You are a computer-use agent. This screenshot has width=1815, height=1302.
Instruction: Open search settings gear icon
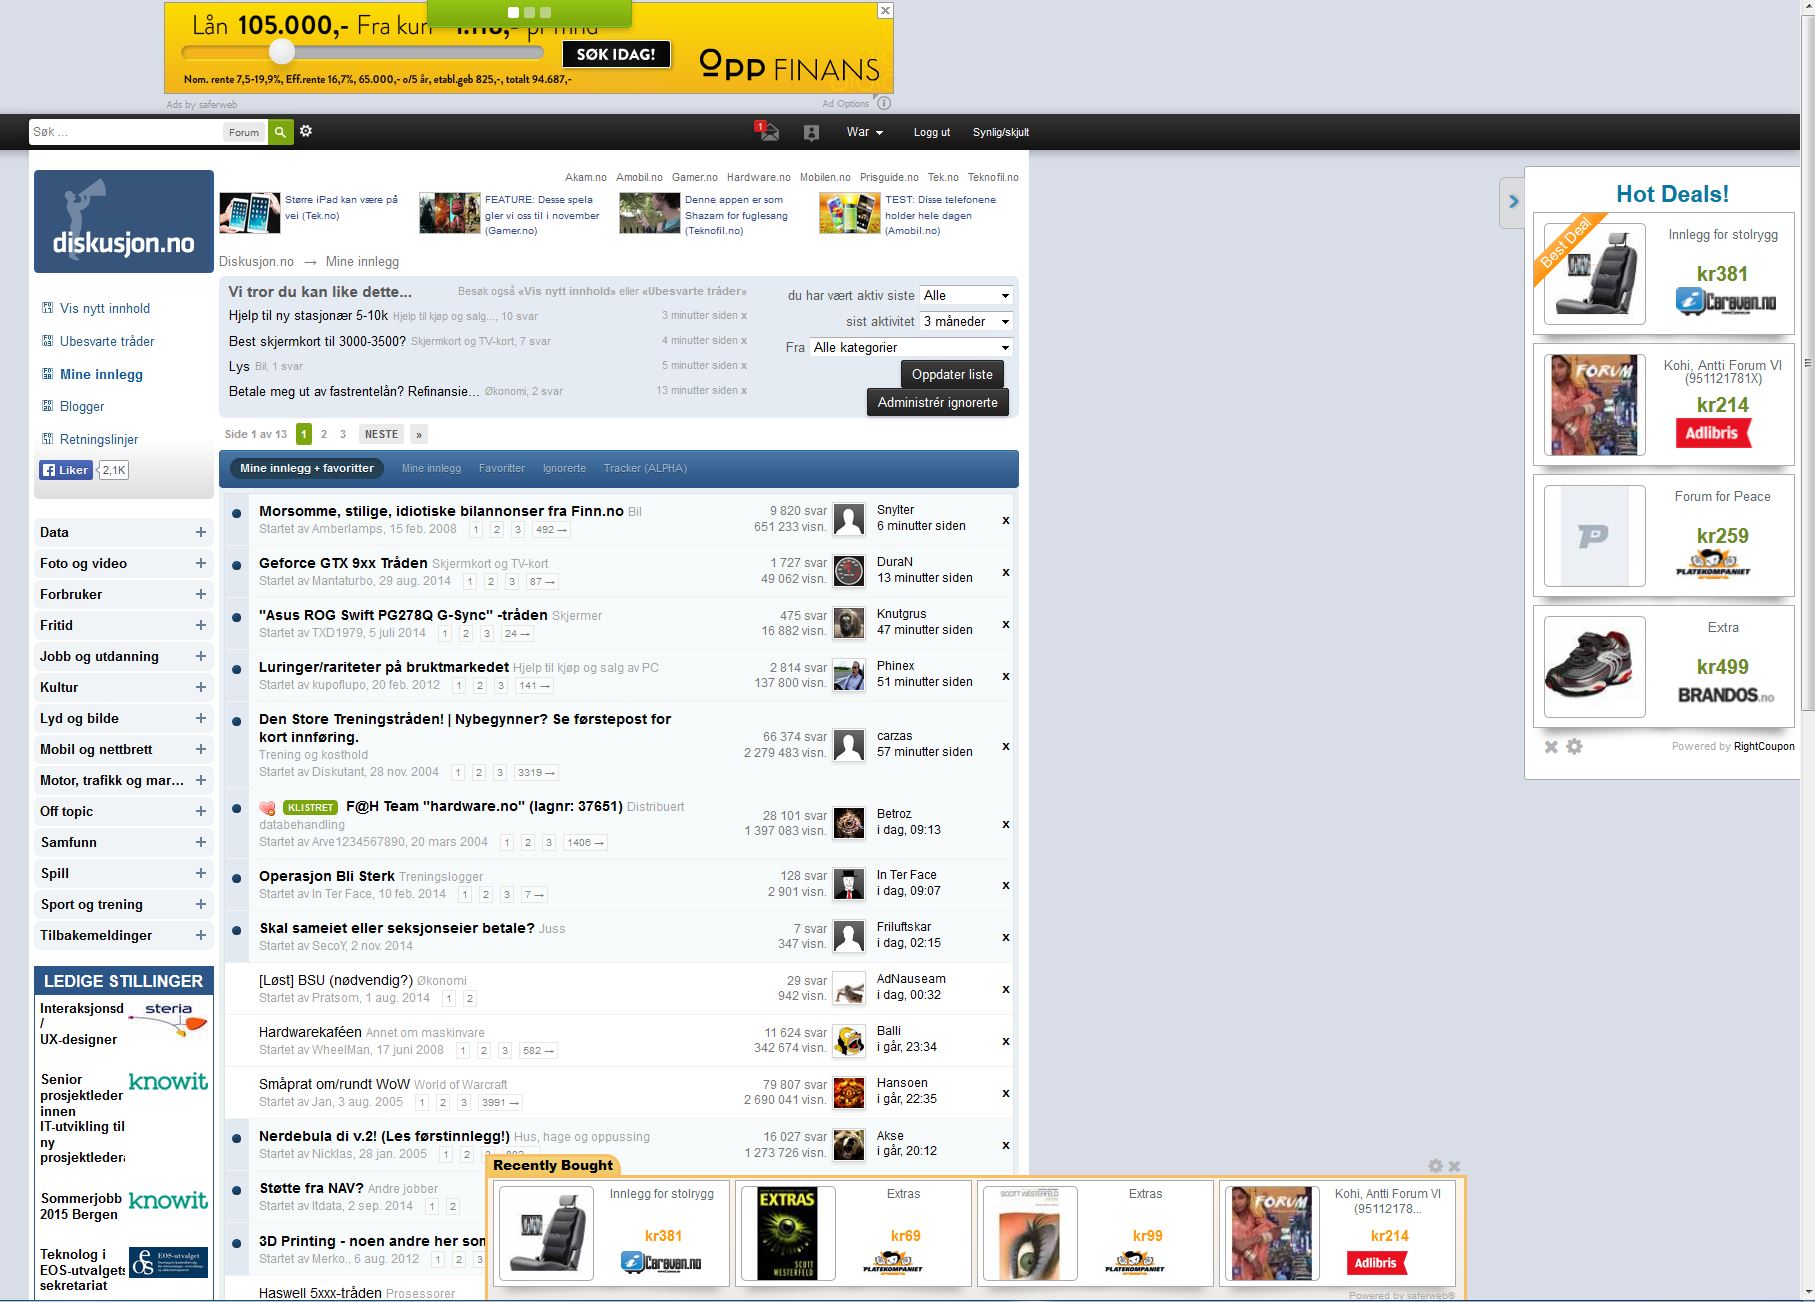tap(306, 131)
